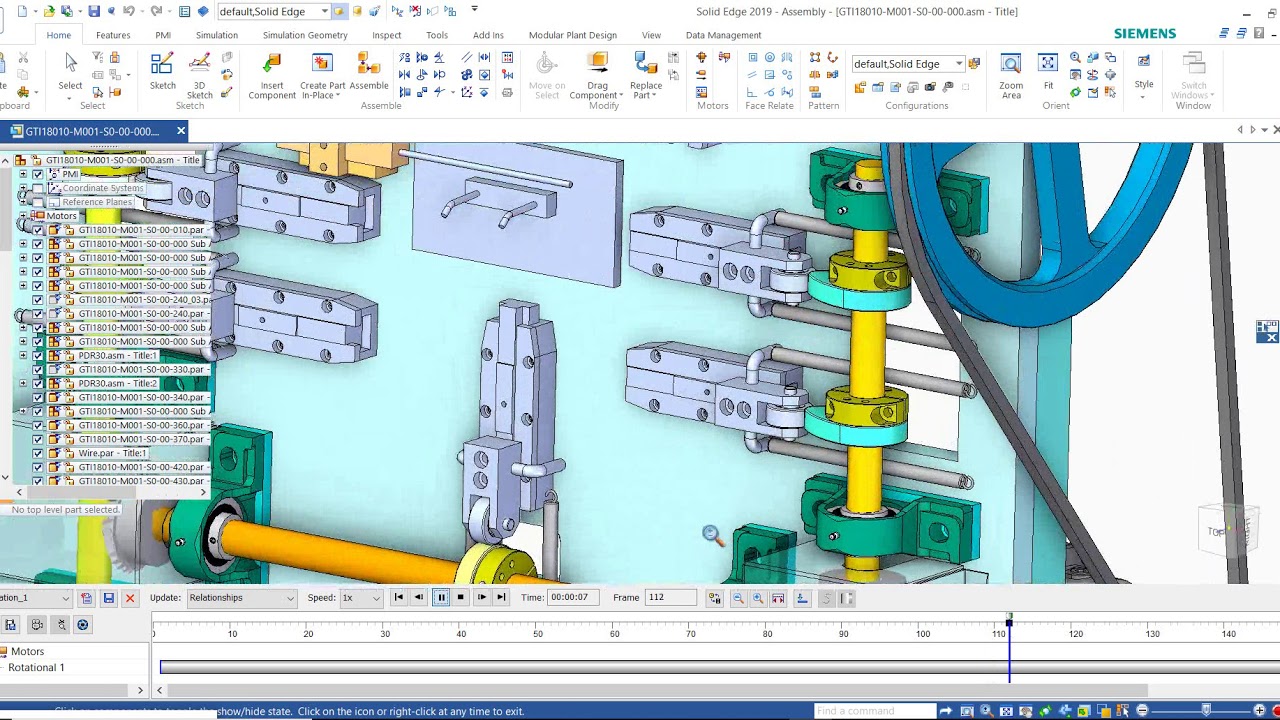1280x720 pixels.
Task: Click the magnifier icon in the Orient group
Action: [x=1075, y=58]
